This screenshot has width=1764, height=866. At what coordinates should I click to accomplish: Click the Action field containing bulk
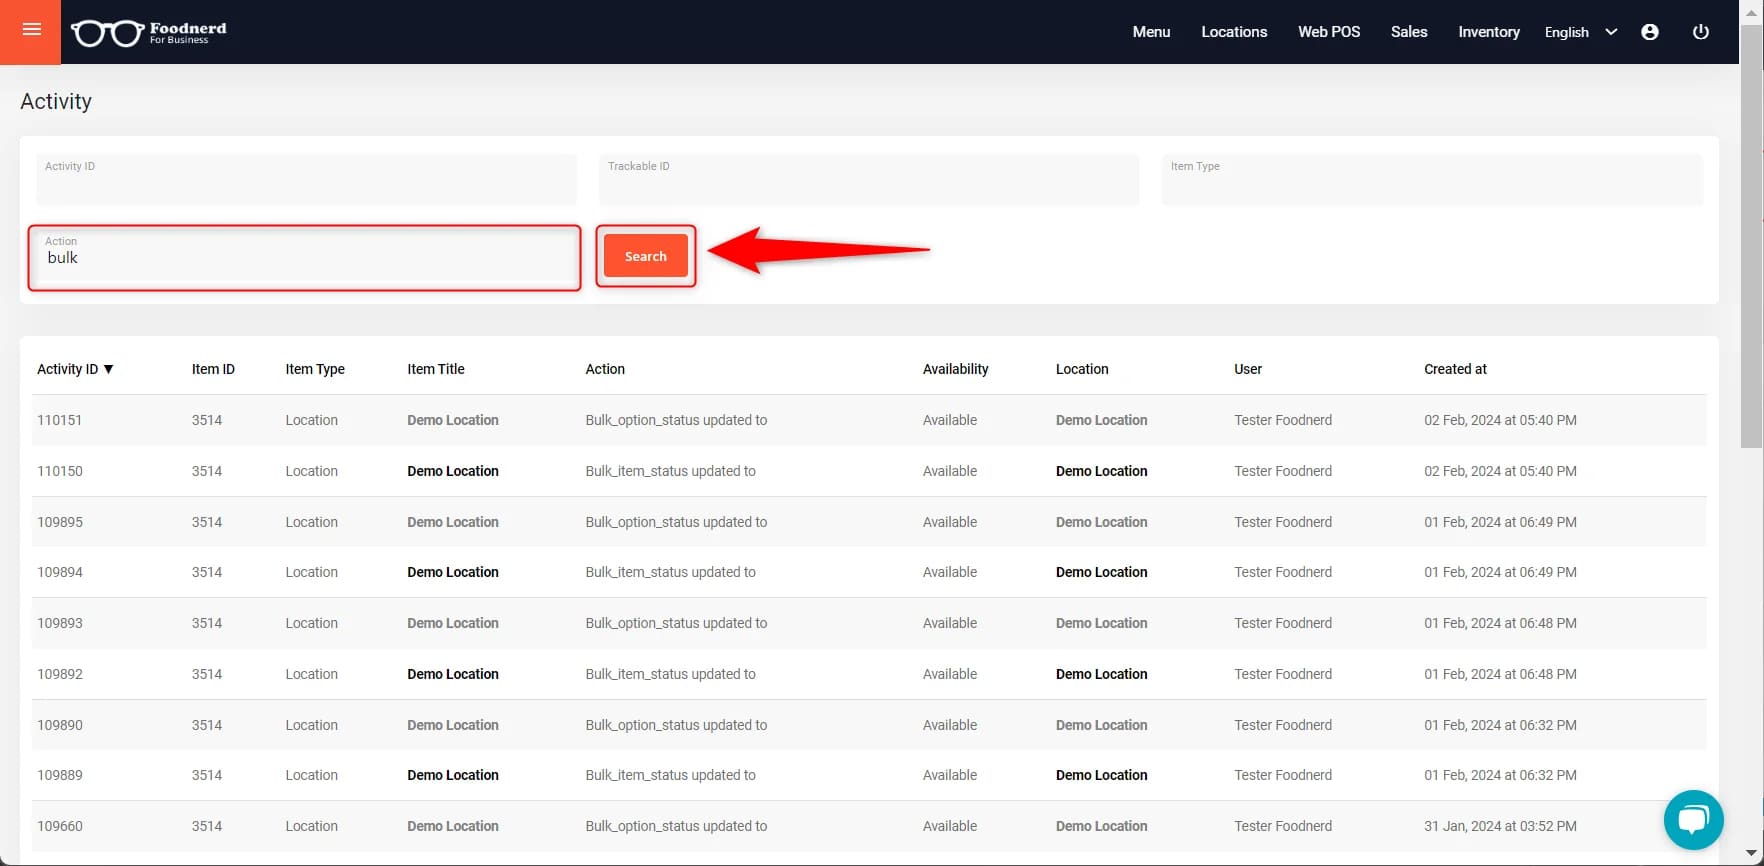click(304, 258)
